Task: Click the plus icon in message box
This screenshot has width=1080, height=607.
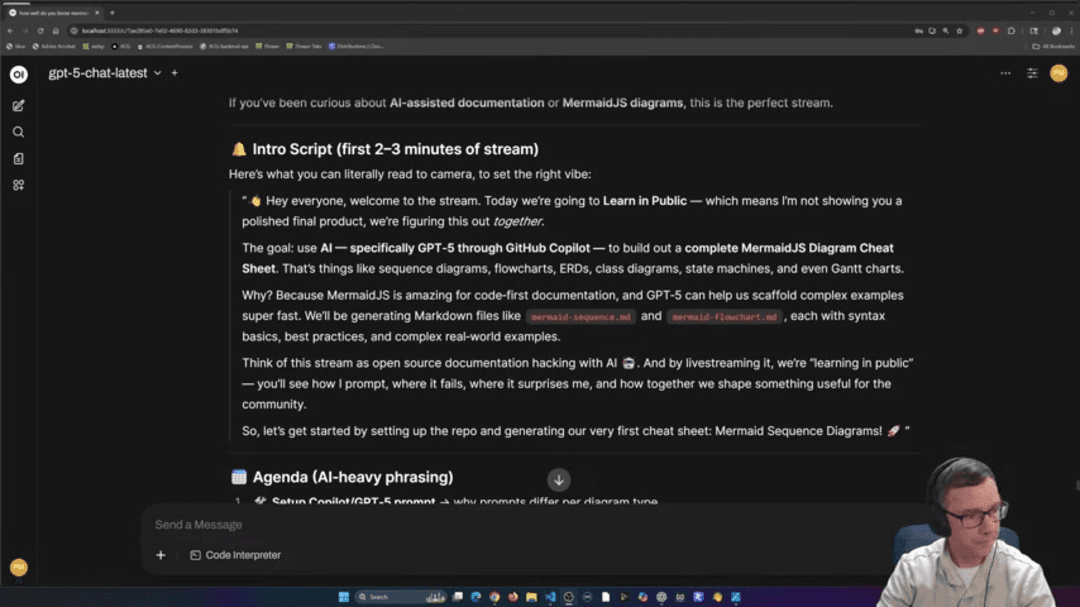Action: pyautogui.click(x=160, y=555)
